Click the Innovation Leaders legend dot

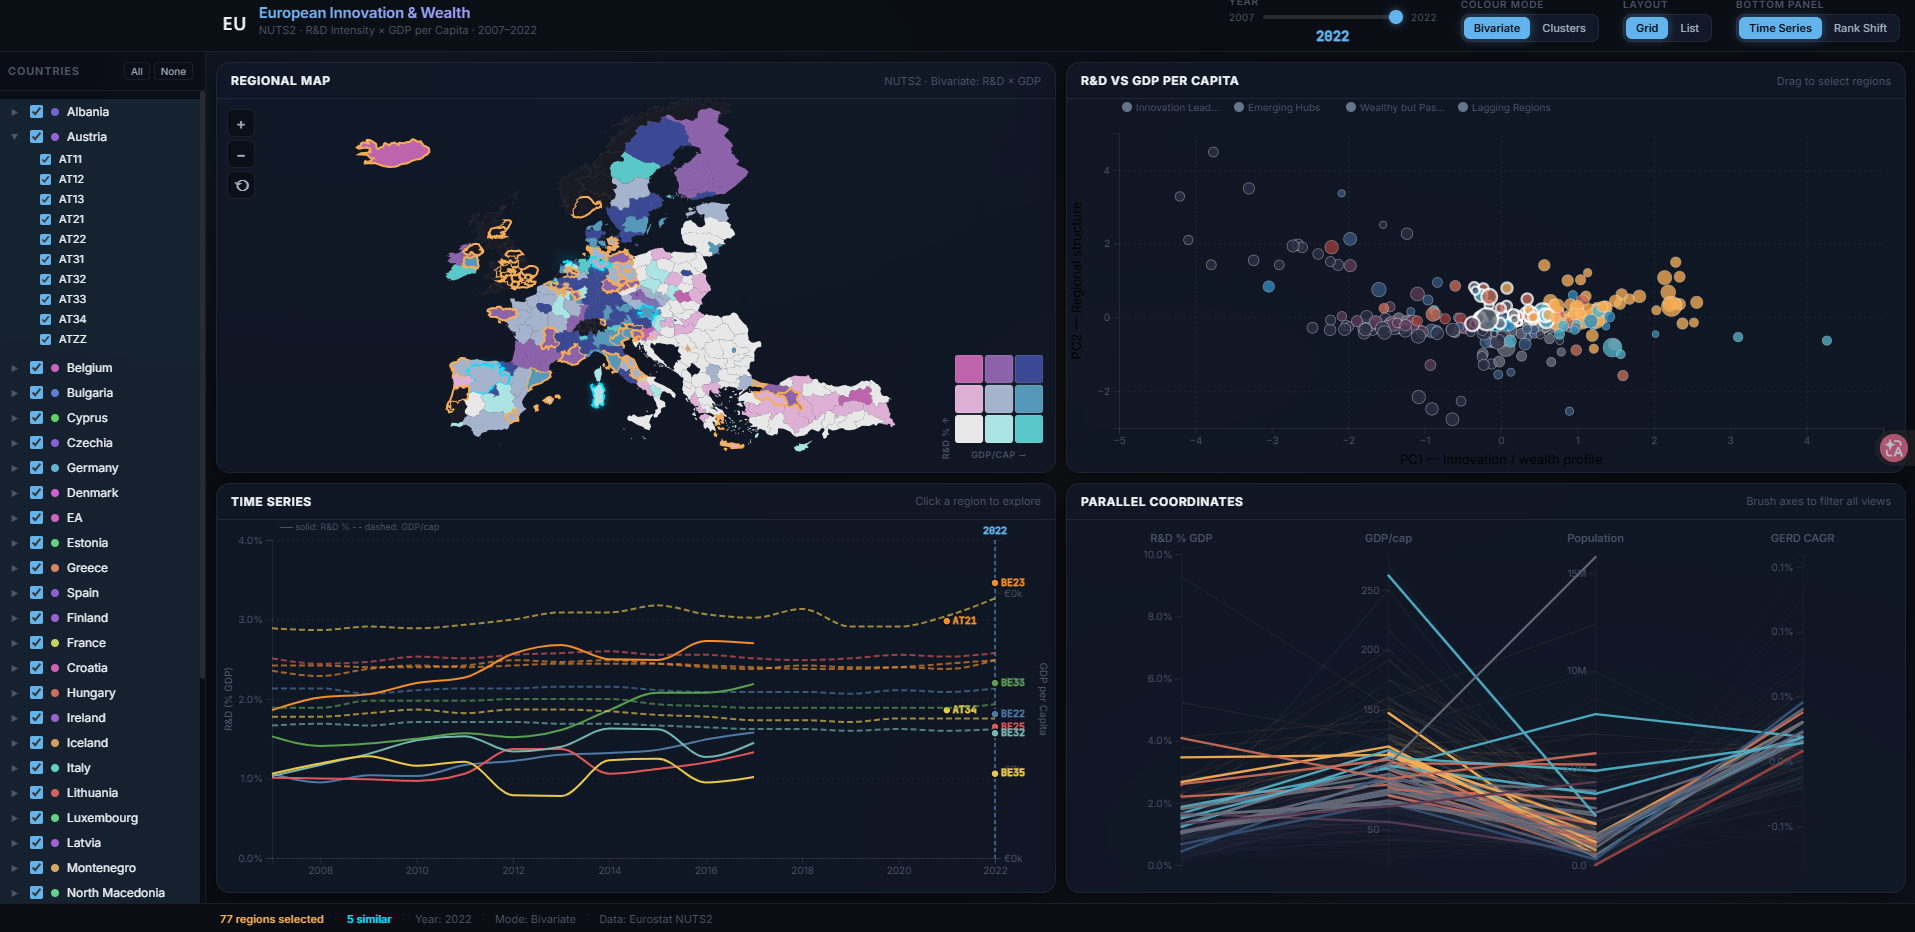pos(1127,108)
